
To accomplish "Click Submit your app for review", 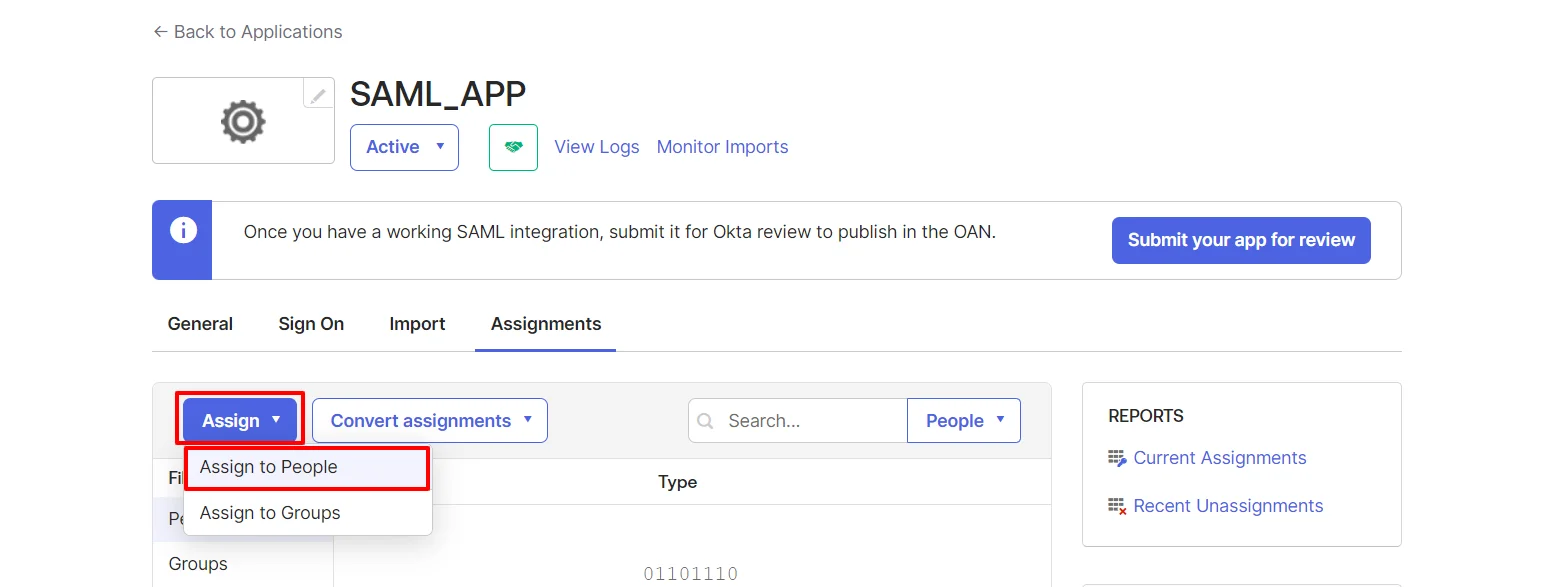I will pyautogui.click(x=1240, y=240).
